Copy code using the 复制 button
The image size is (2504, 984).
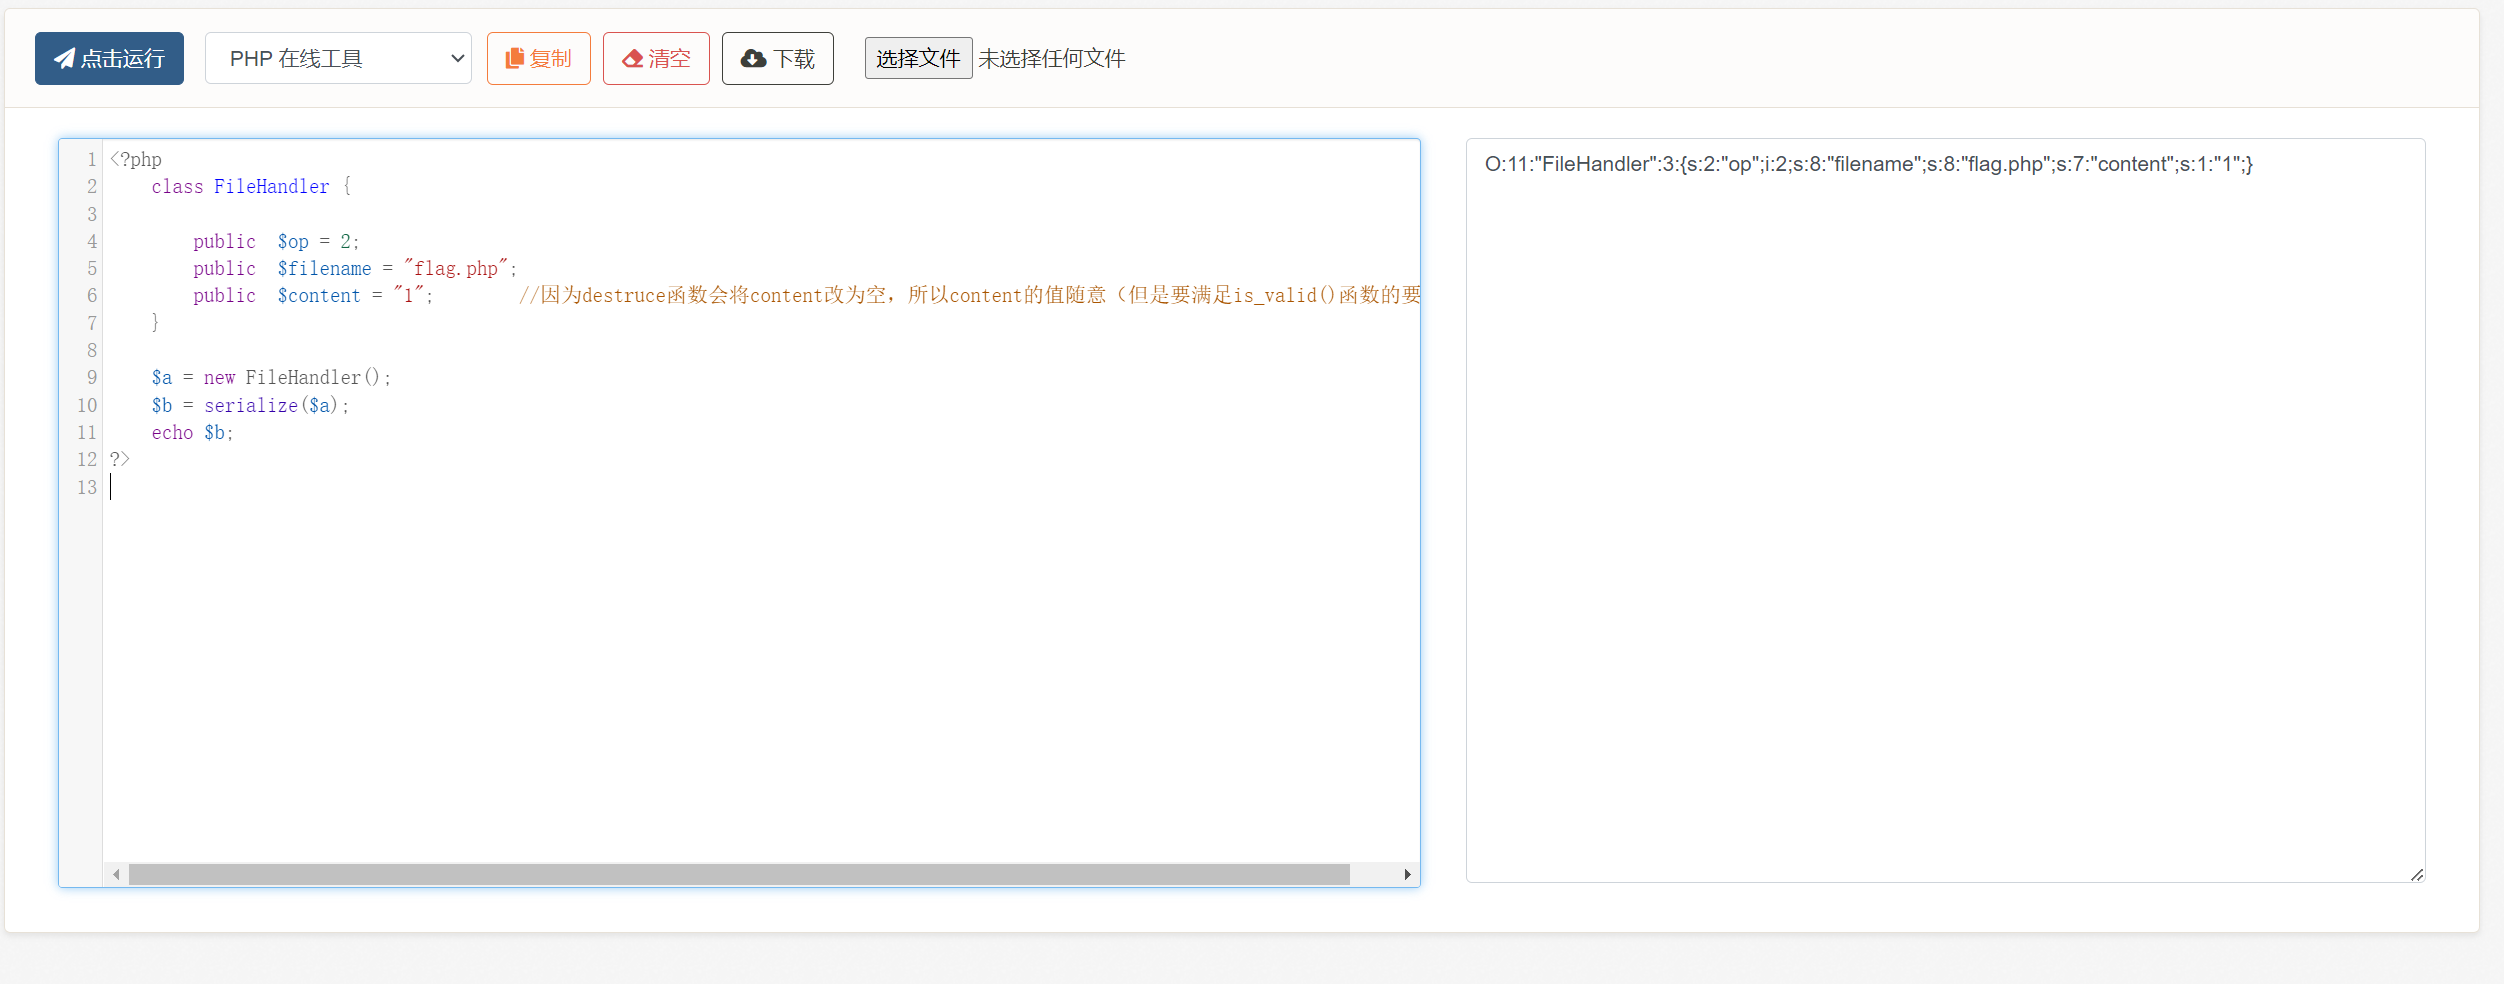click(539, 59)
